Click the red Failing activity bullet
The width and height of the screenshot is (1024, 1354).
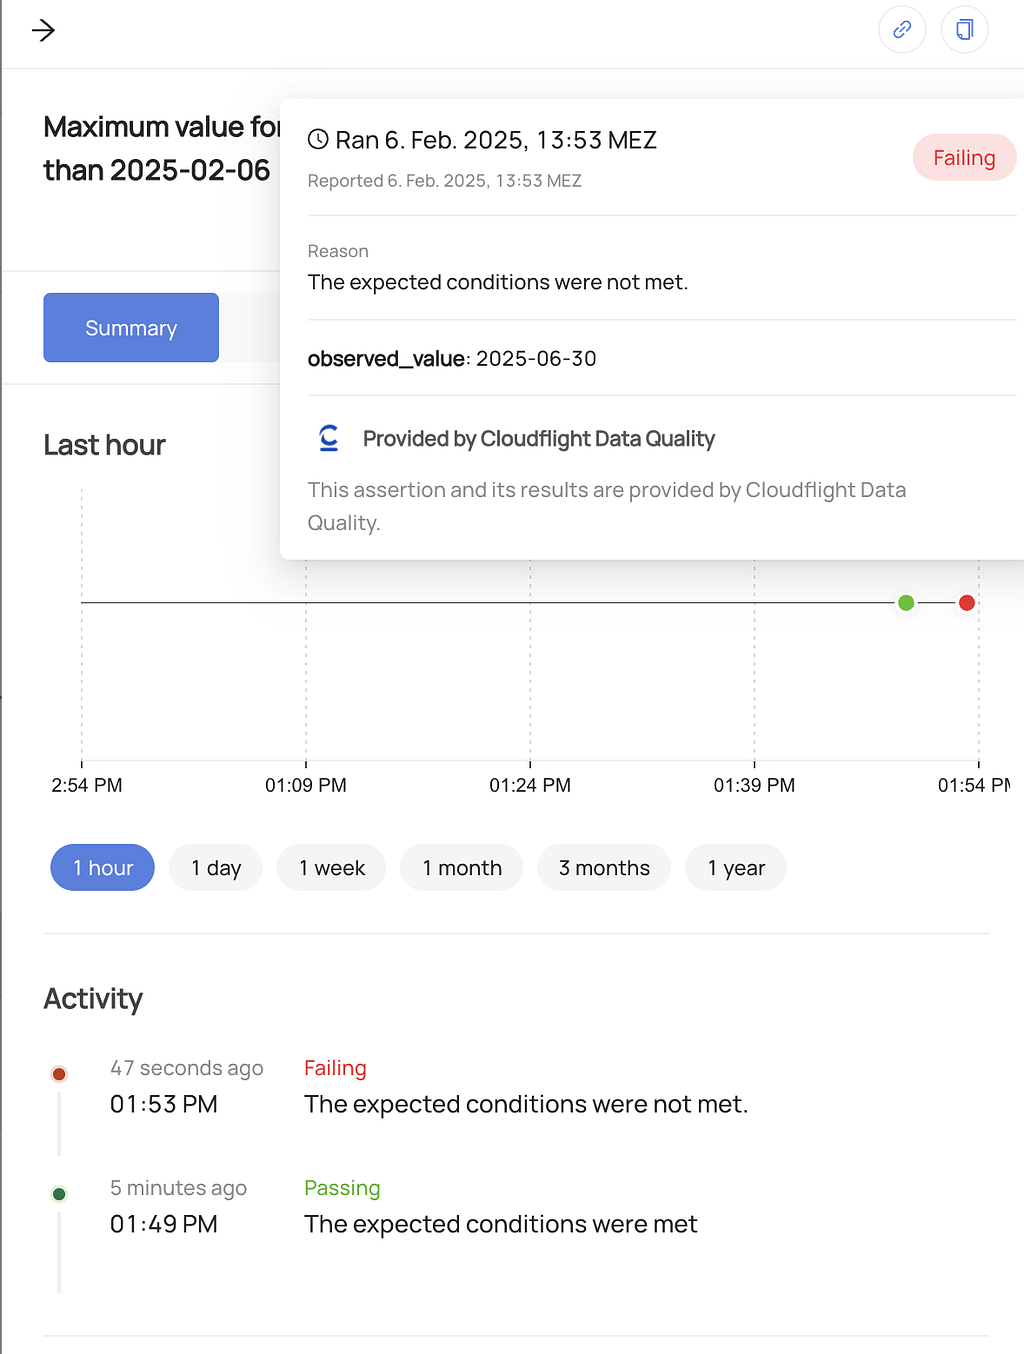point(59,1074)
